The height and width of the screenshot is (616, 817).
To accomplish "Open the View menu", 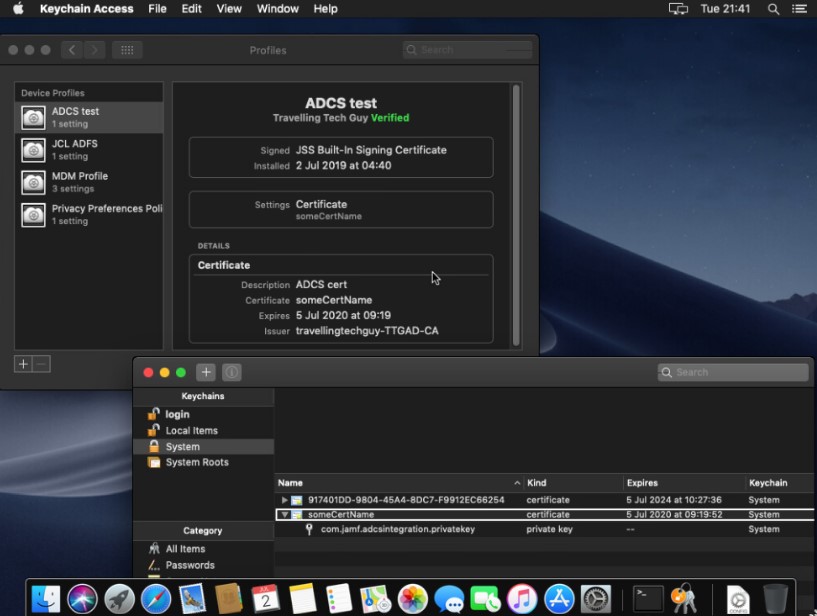I will (x=229, y=9).
